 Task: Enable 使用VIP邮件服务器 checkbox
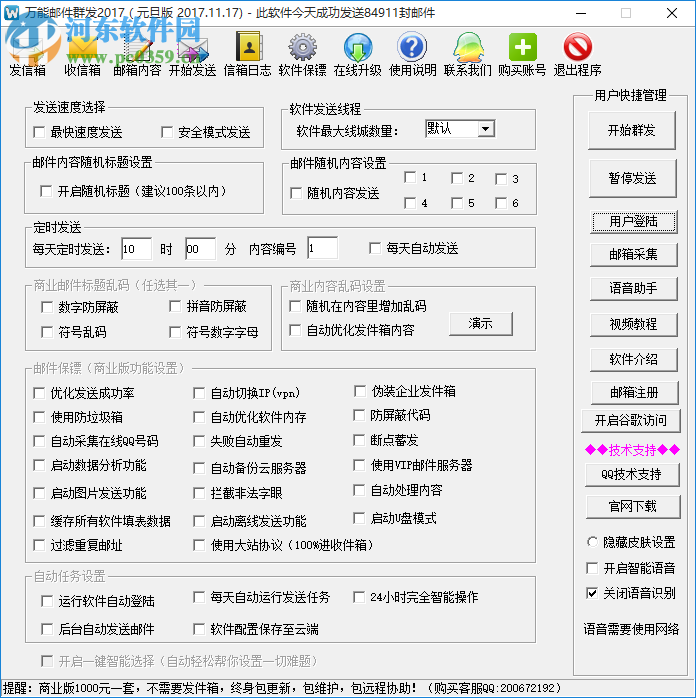[359, 465]
